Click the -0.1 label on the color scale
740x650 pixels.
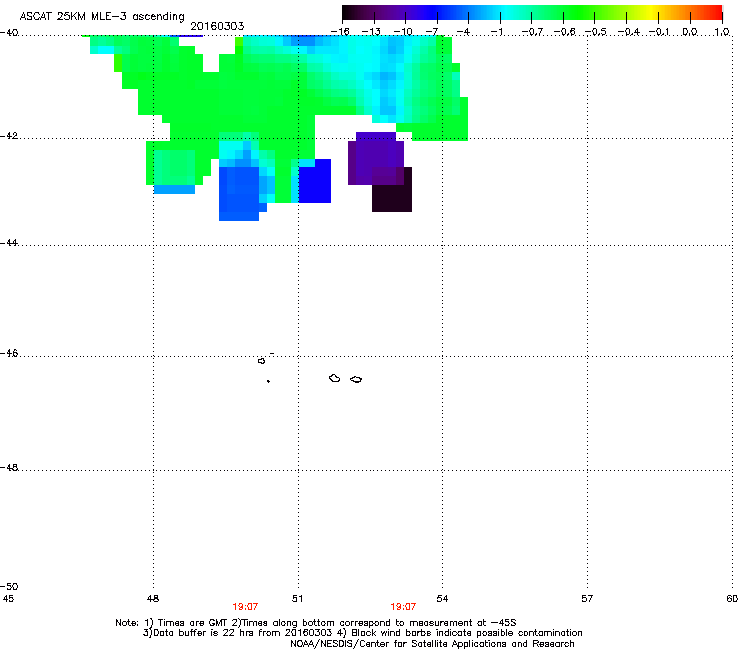[659, 32]
